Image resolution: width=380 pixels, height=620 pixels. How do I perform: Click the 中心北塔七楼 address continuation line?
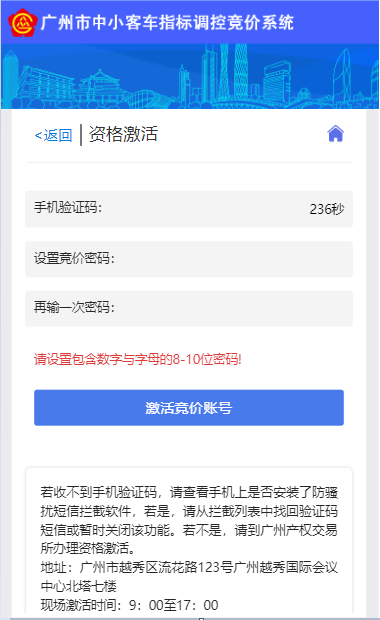(x=78, y=586)
